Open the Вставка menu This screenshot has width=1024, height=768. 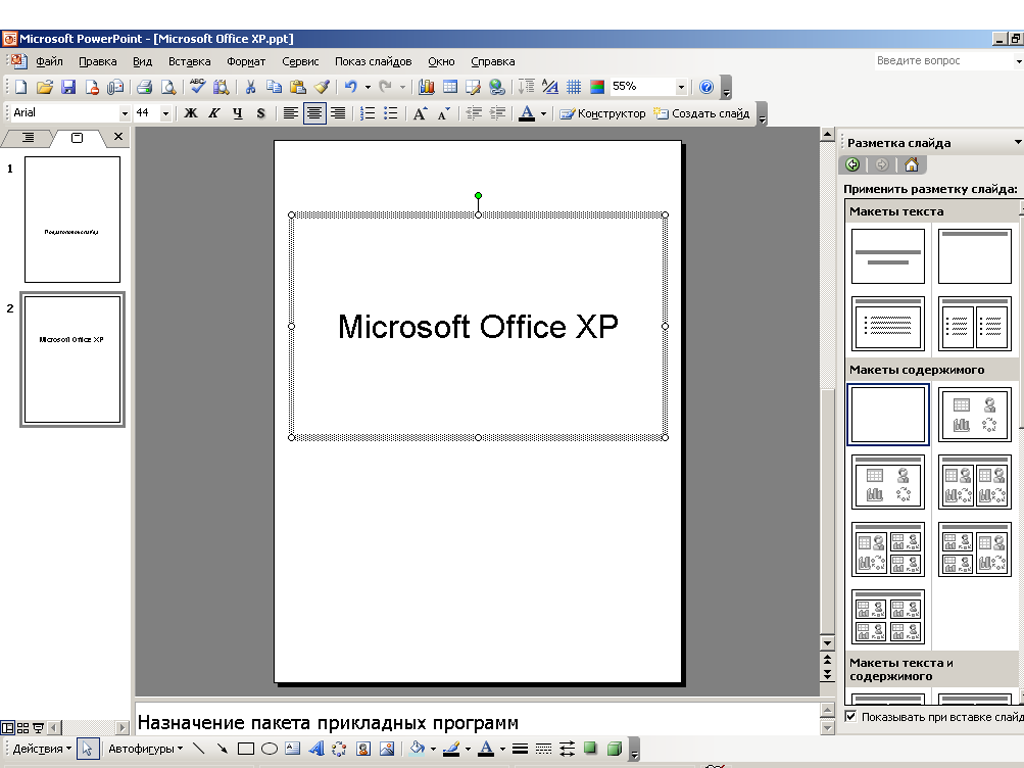[x=189, y=61]
